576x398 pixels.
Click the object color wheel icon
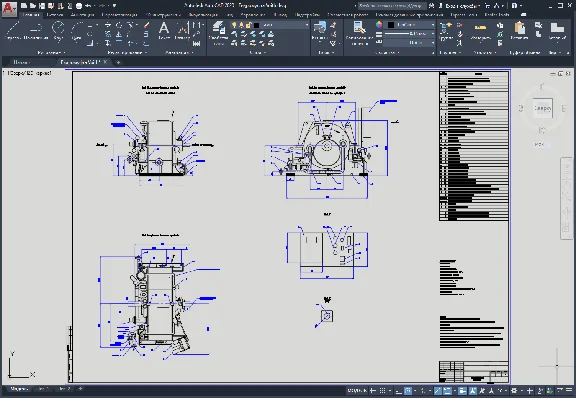379,25
